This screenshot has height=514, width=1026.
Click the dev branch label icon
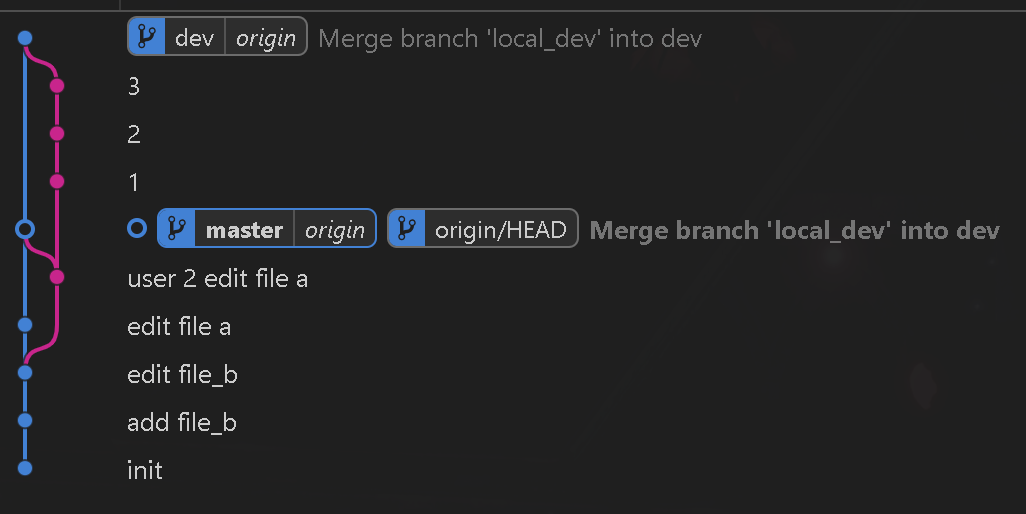[x=146, y=38]
